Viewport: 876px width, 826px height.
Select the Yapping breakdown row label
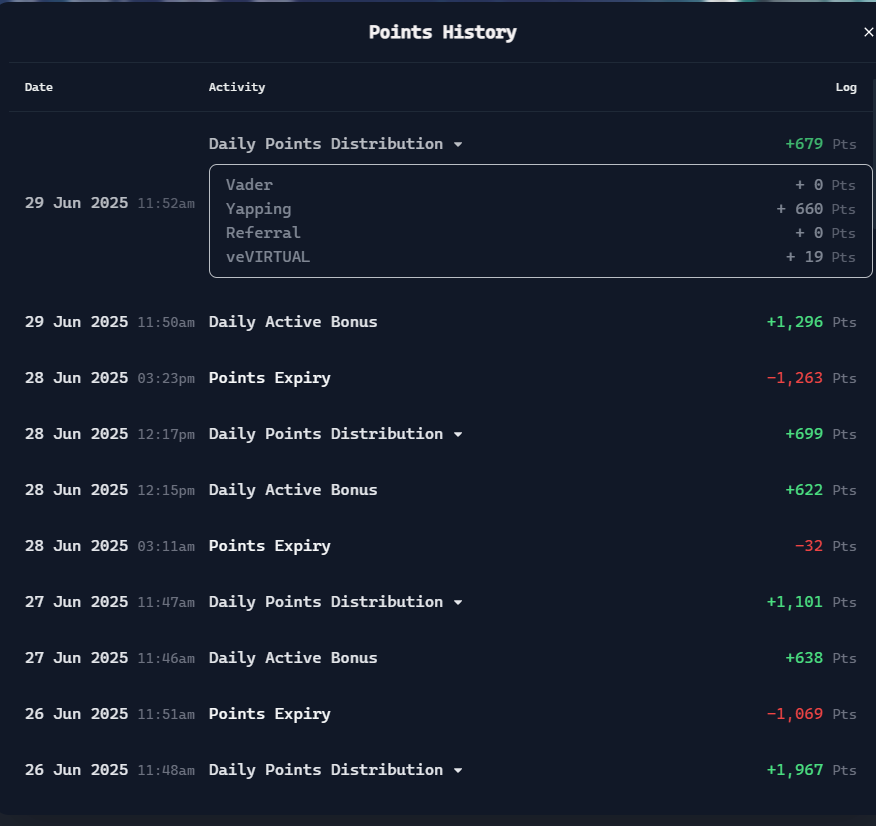click(258, 209)
